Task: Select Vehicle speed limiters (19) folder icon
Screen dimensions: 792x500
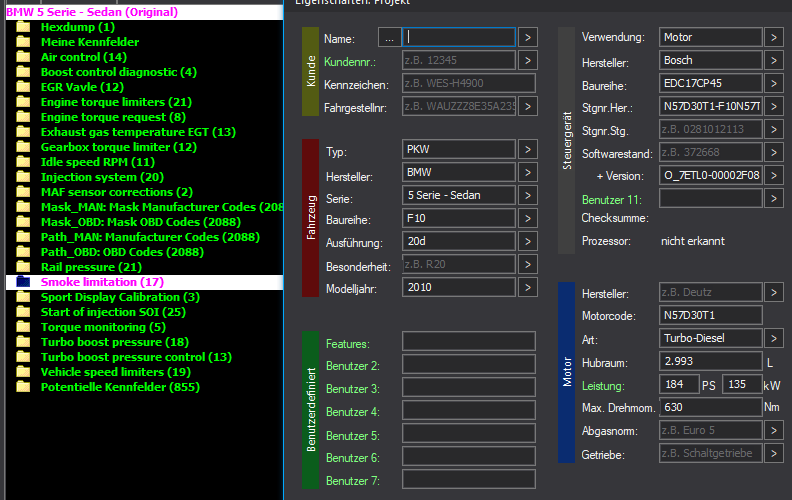Action: [23, 372]
